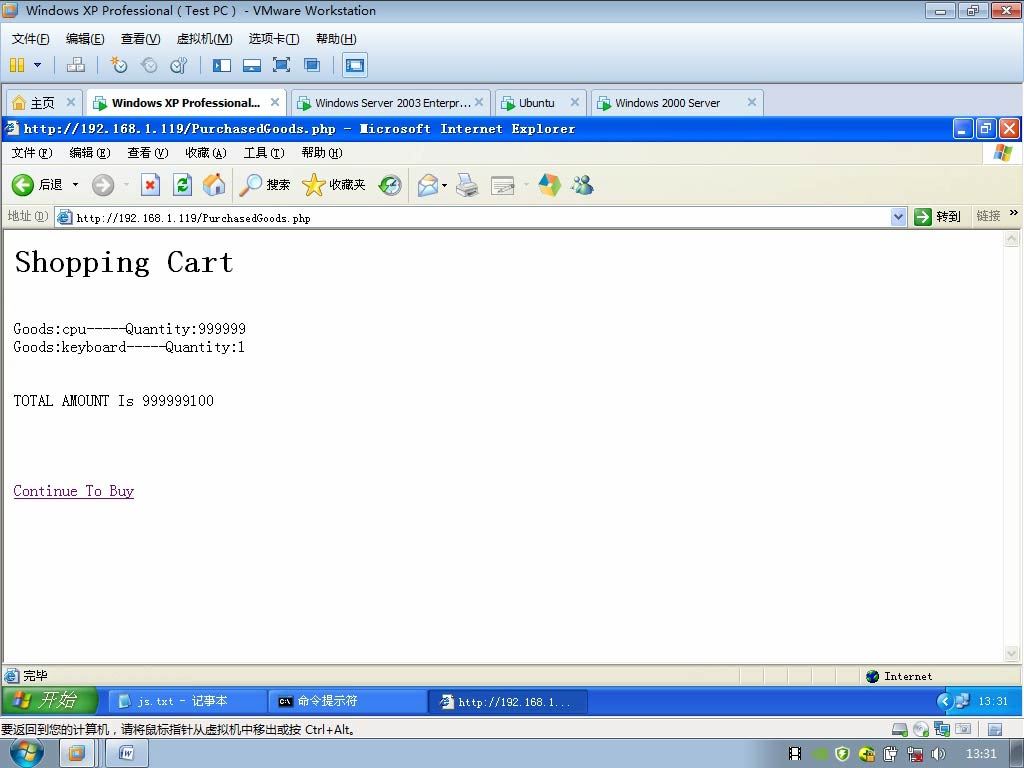Screen dimensions: 1024x768
Task: Click the 转到 Go button
Action: (x=937, y=217)
